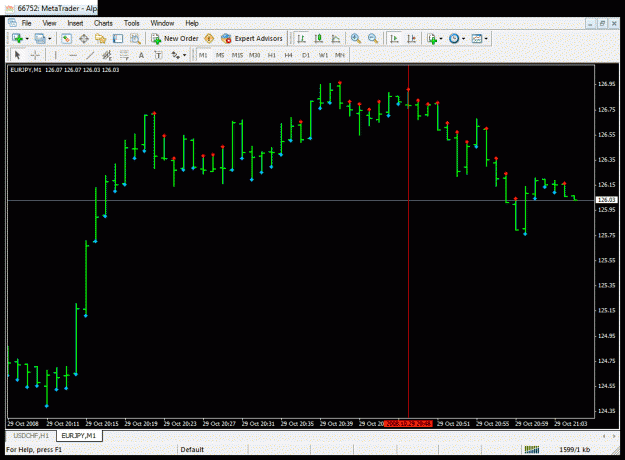Select the Cursor arrow tool
625x460 pixels.
18,55
